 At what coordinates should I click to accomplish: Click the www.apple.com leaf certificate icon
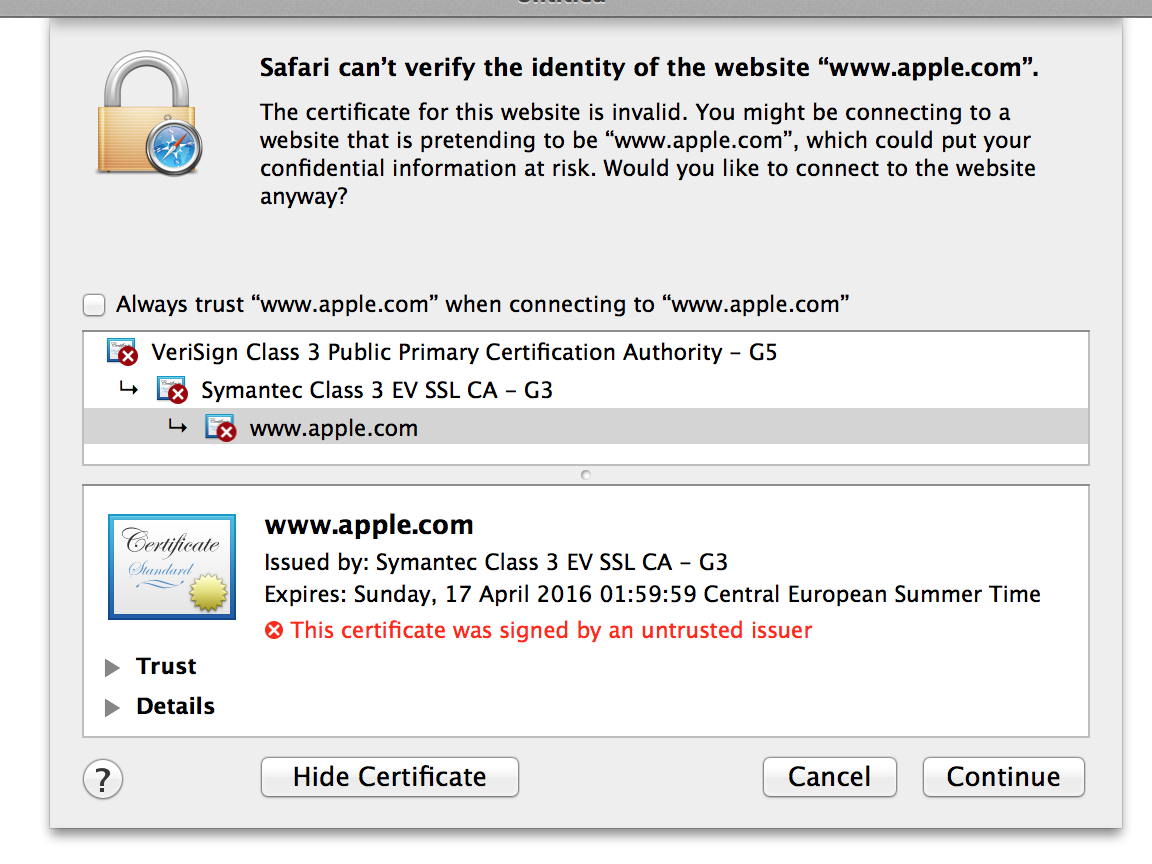[220, 428]
